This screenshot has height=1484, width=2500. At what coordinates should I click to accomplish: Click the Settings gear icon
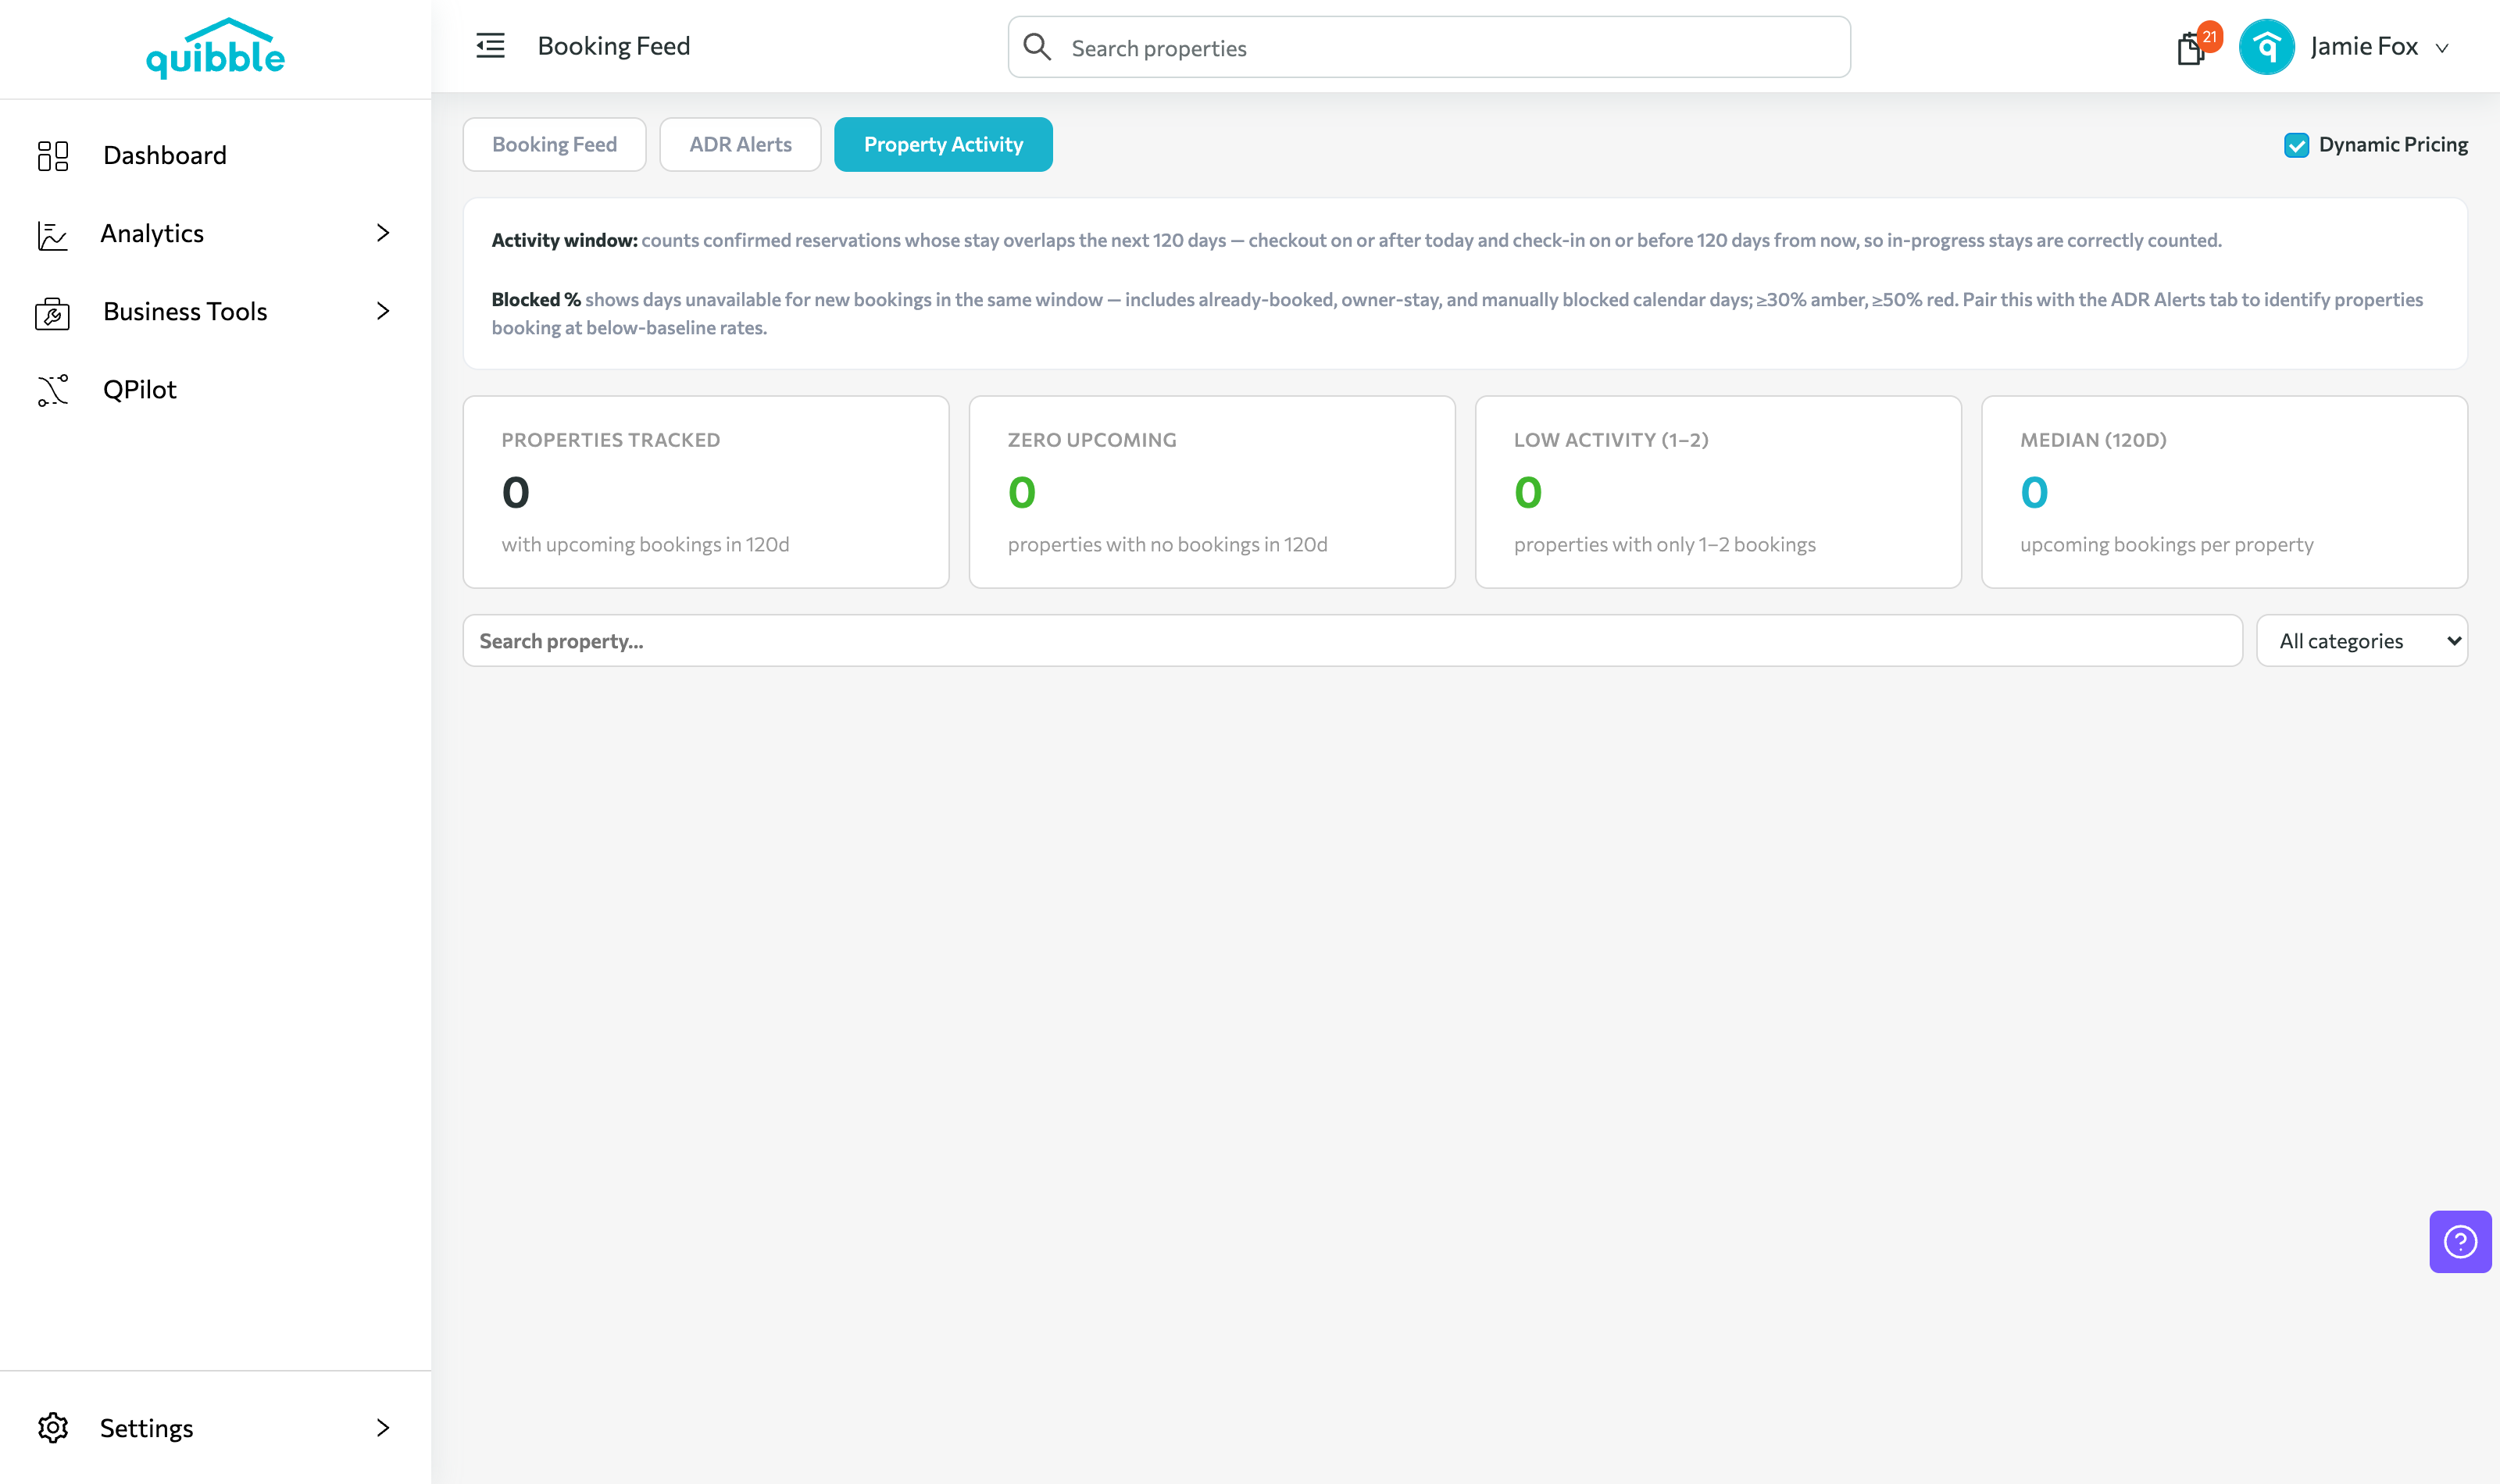pos(53,1427)
